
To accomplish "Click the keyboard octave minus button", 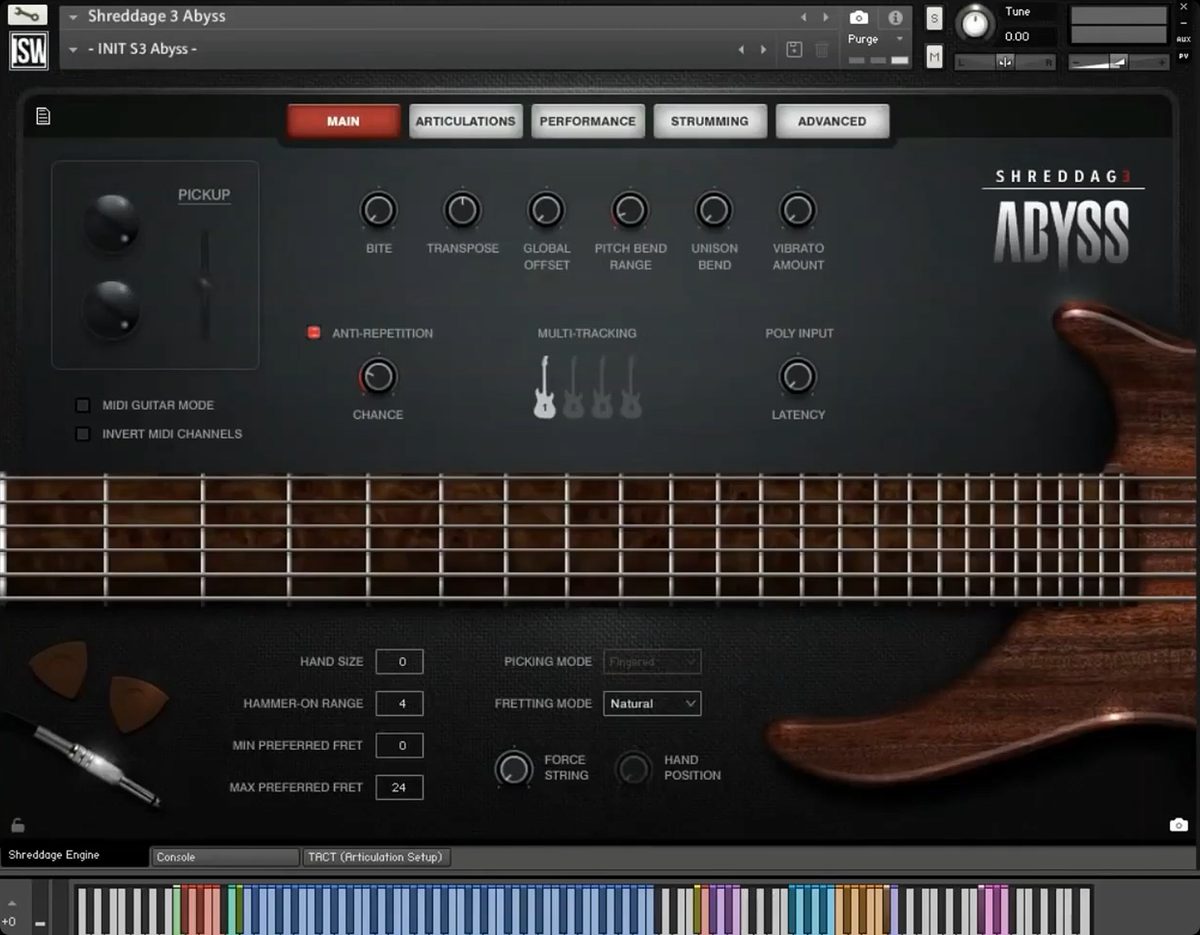I will [41, 922].
